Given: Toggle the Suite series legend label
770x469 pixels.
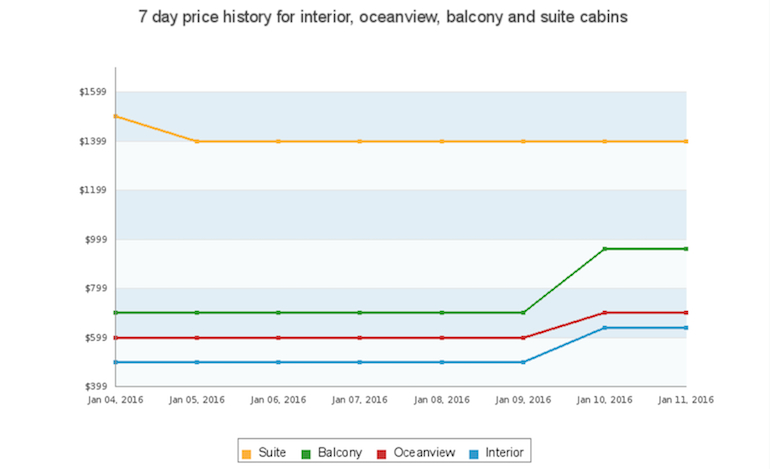Looking at the screenshot, I should coord(272,454).
